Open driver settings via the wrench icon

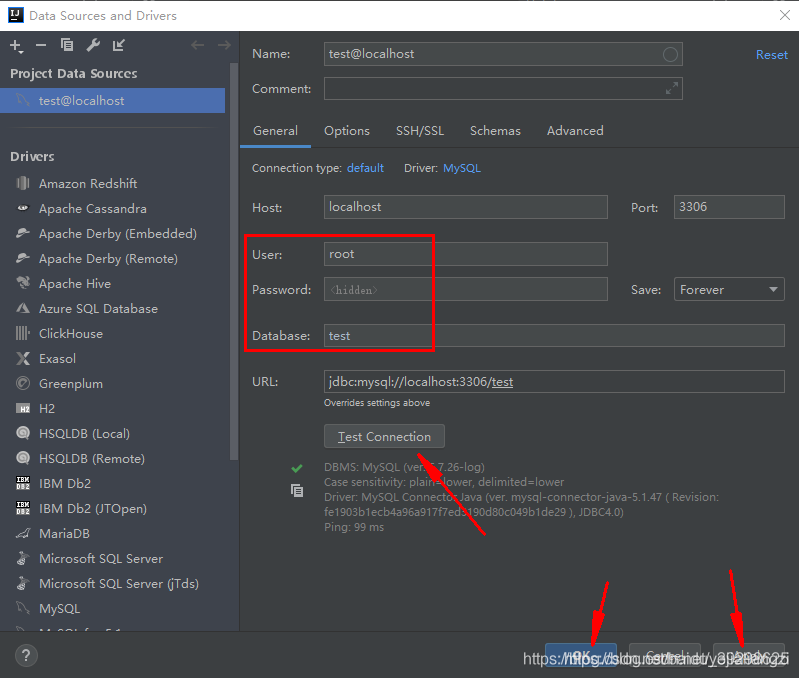[x=93, y=45]
